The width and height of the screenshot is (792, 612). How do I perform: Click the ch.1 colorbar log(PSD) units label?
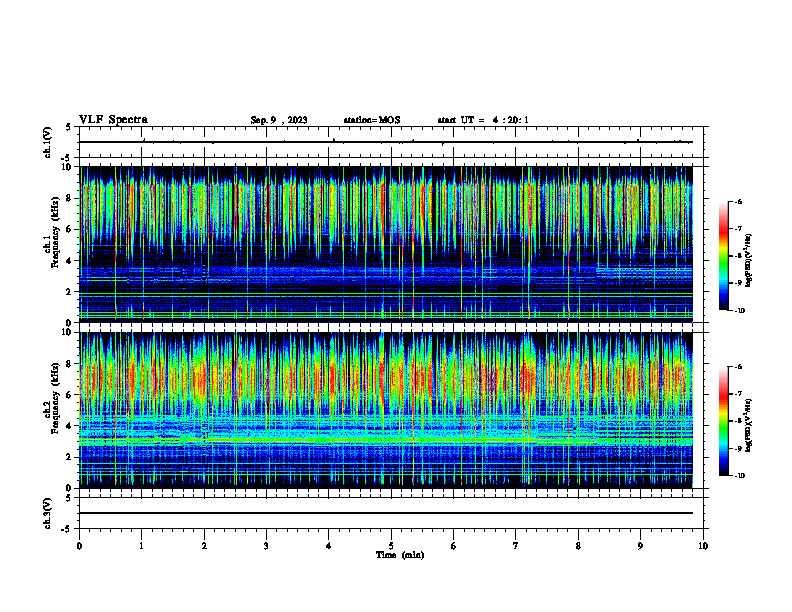(749, 261)
